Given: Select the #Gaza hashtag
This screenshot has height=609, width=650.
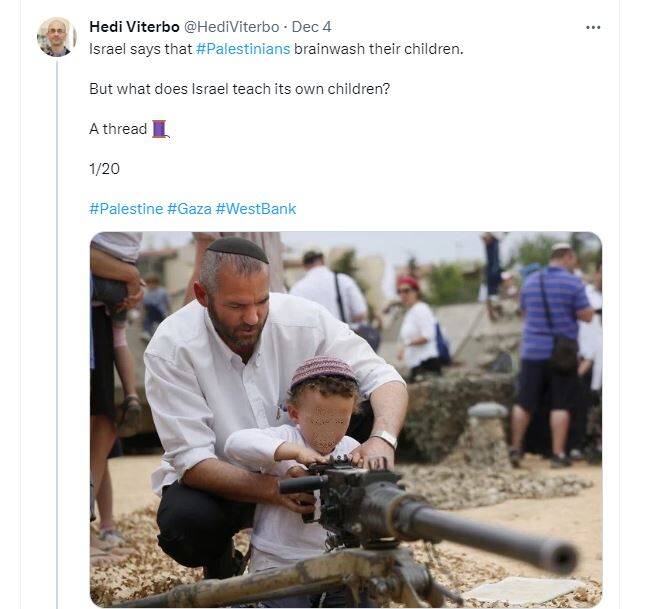Looking at the screenshot, I should tap(189, 209).
